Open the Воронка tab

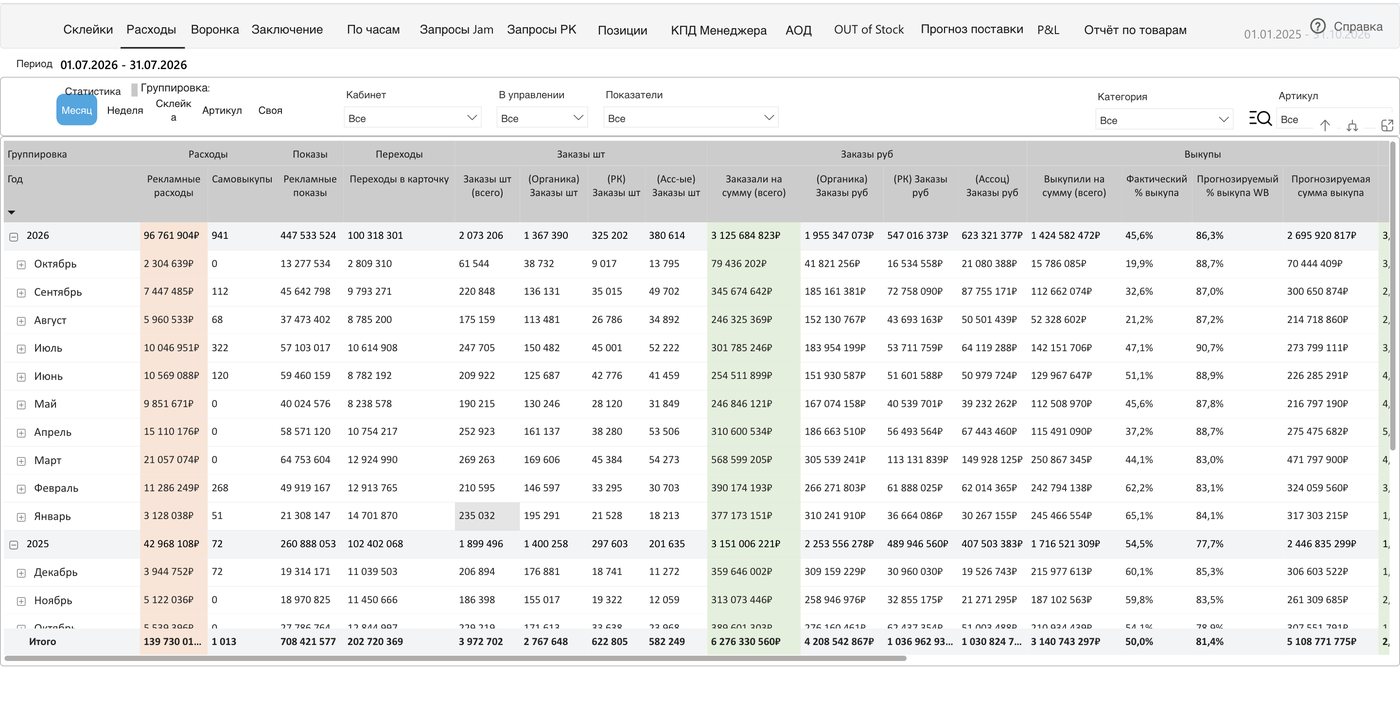click(215, 30)
